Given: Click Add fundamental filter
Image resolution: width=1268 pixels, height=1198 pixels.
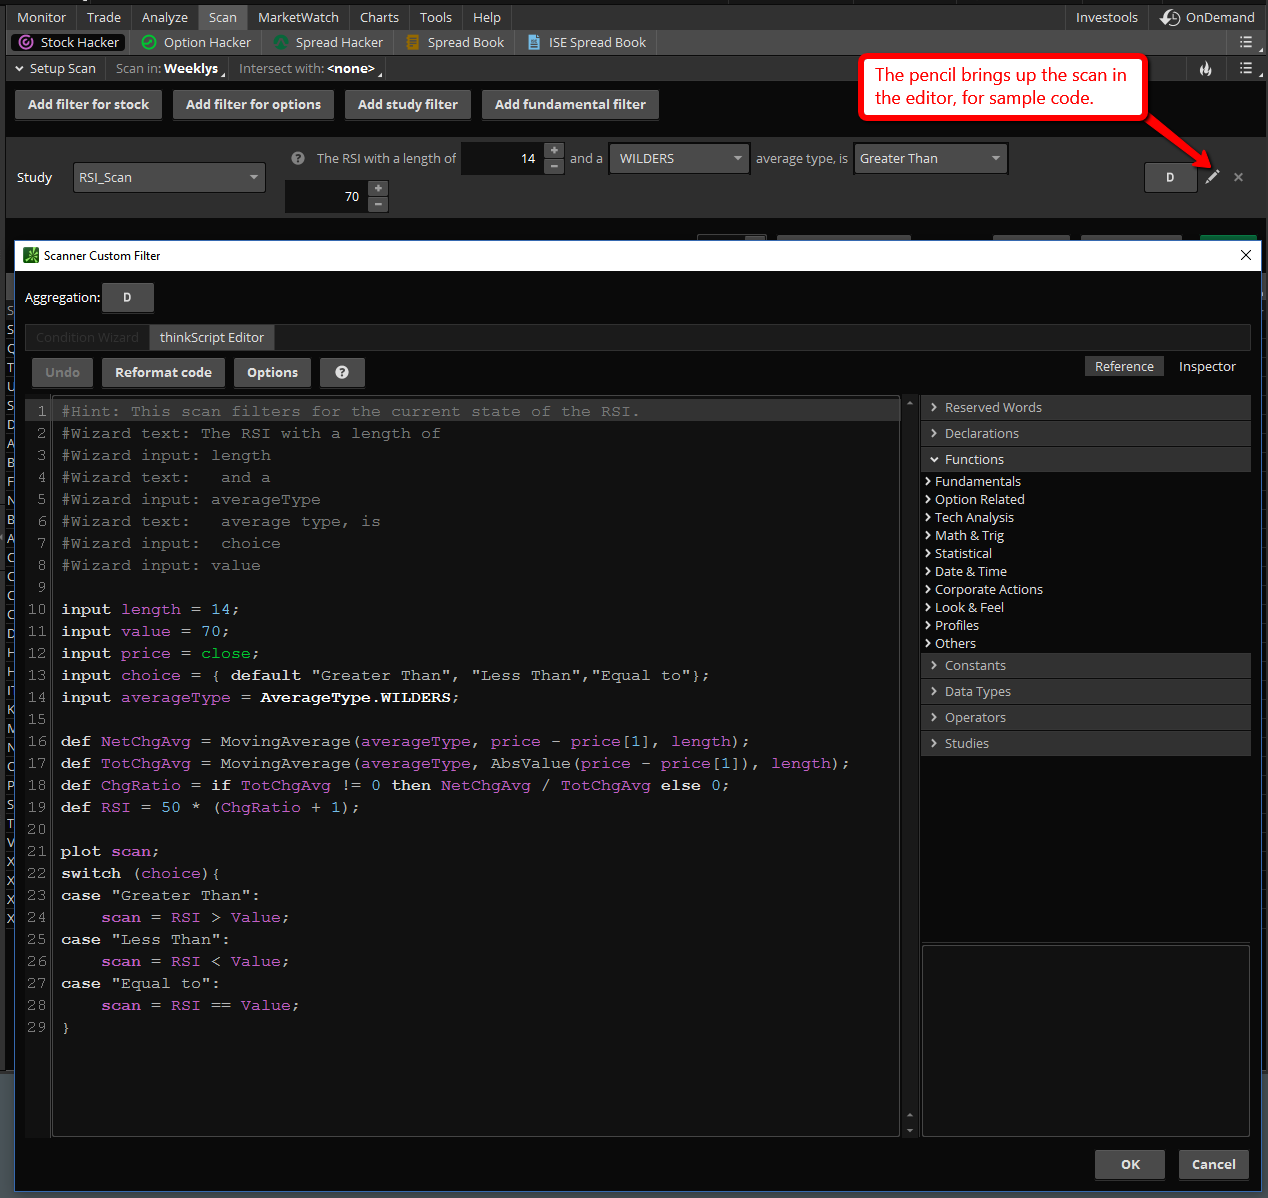Looking at the screenshot, I should click(570, 104).
